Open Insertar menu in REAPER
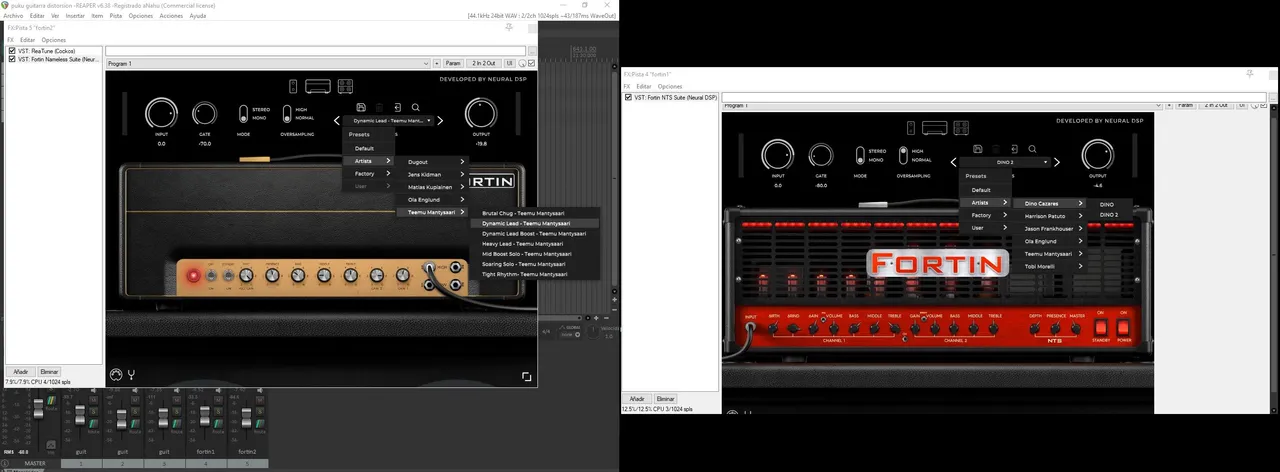 75,16
